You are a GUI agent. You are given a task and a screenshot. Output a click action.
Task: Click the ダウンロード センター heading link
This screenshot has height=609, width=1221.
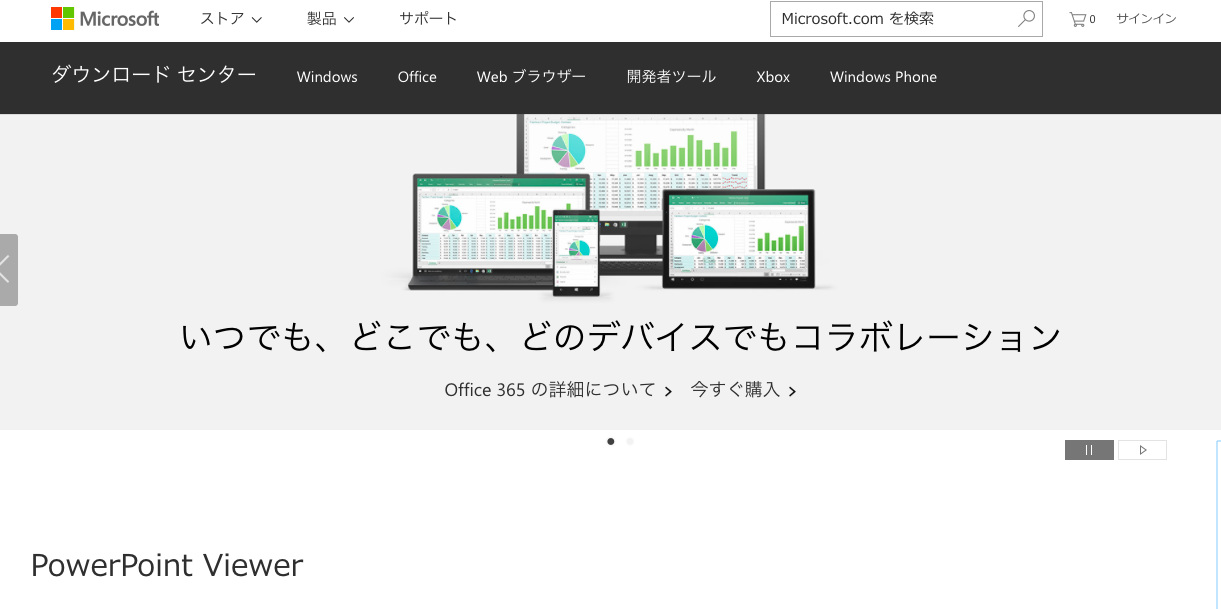tap(154, 75)
